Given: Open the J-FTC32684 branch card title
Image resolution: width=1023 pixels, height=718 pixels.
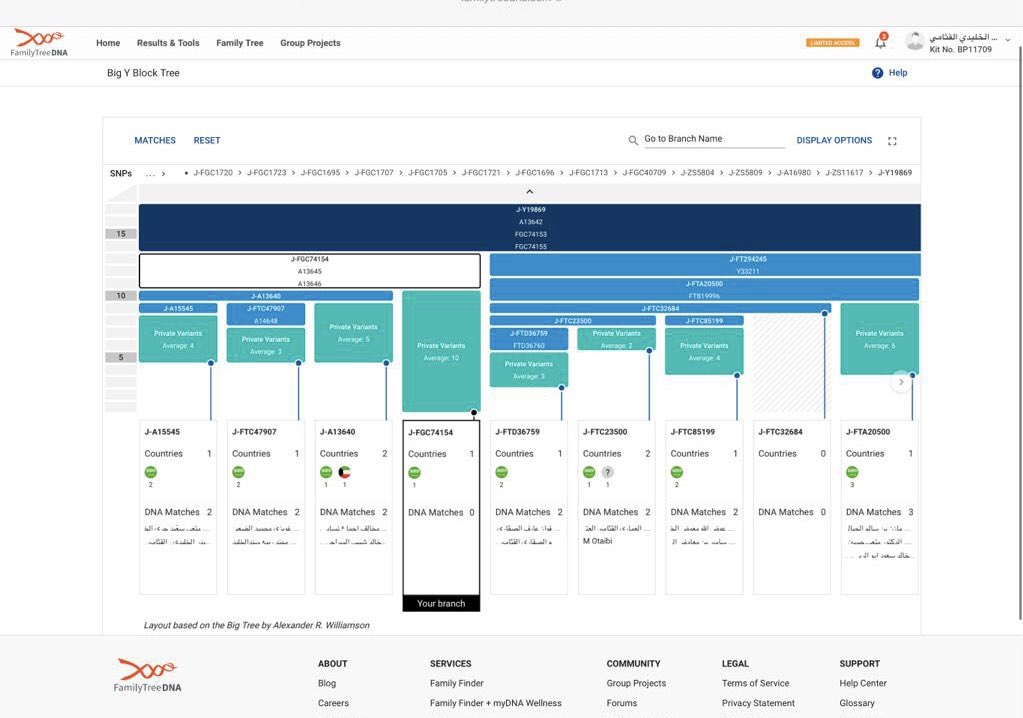Looking at the screenshot, I should click(x=780, y=432).
